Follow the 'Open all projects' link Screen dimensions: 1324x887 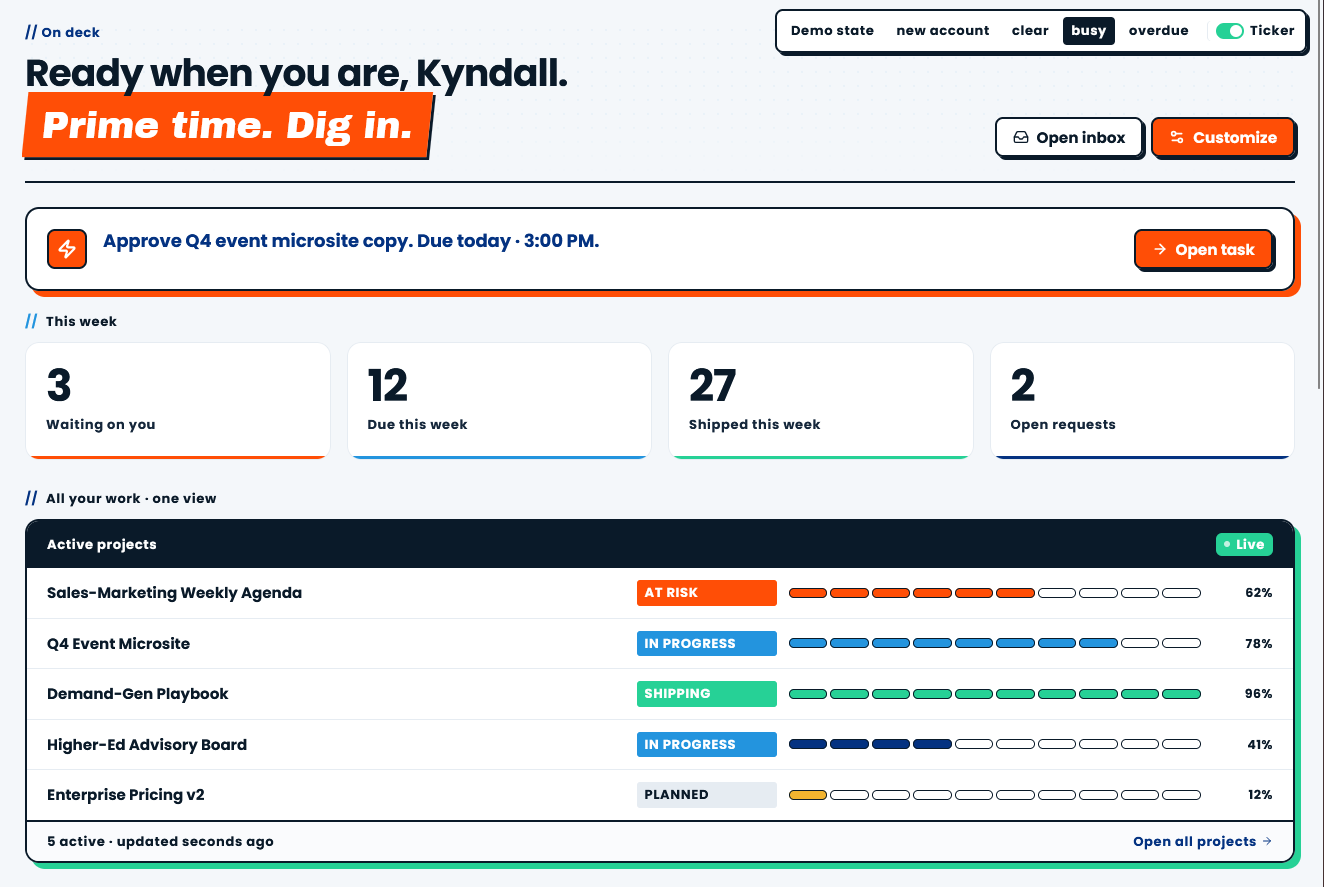click(1202, 841)
